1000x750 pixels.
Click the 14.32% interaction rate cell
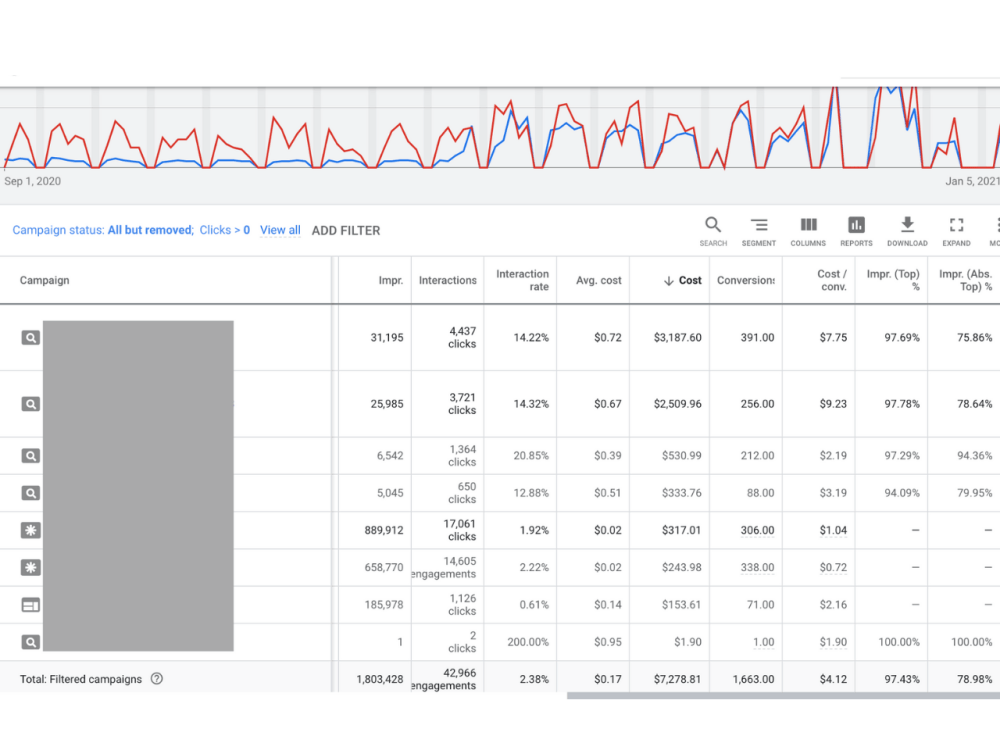[531, 404]
